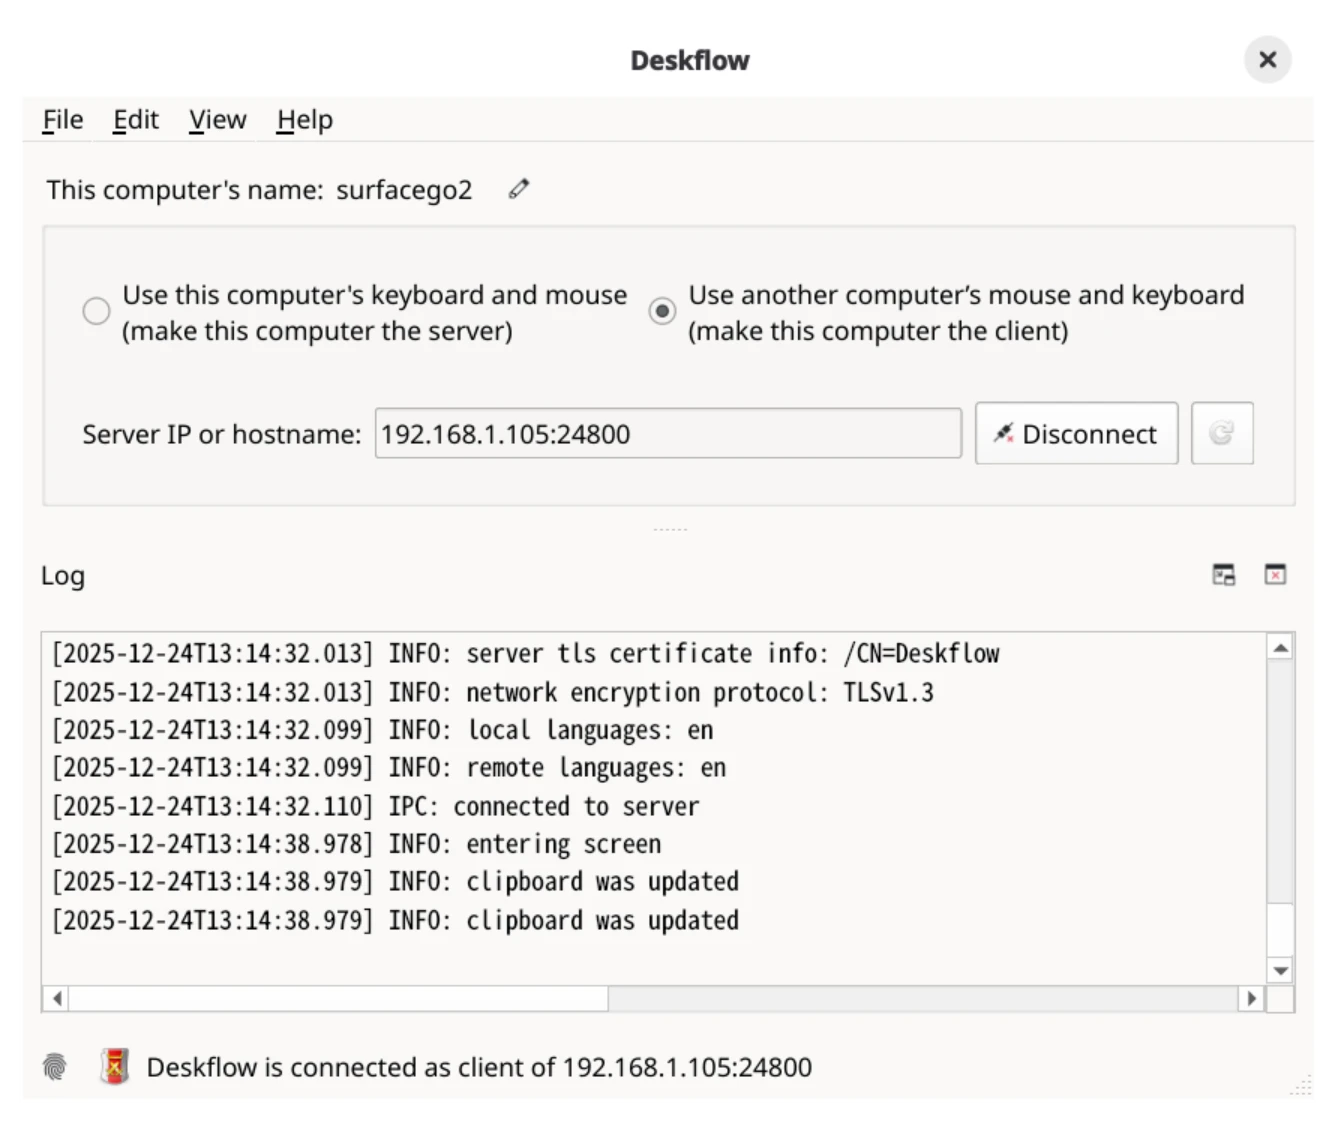
Task: Click the log's right scroll arrow
Action: point(1251,998)
